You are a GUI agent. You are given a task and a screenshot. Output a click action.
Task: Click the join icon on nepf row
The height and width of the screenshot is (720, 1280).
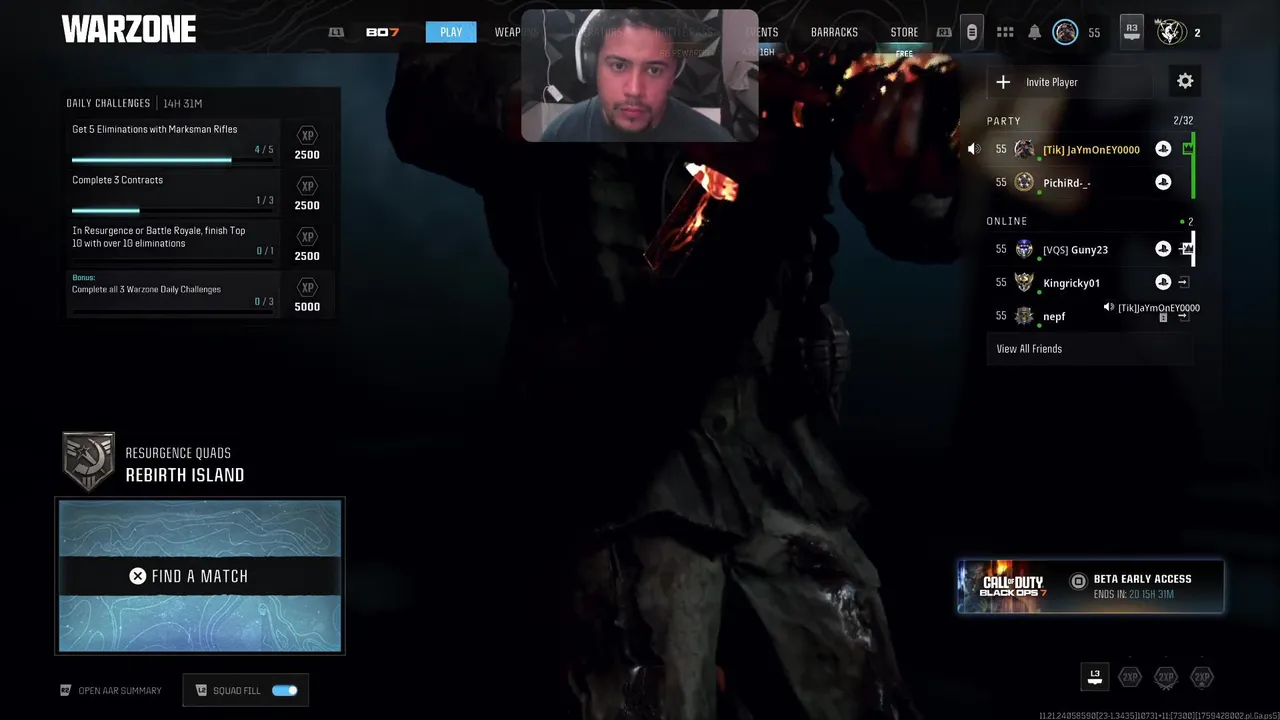[x=1183, y=316]
